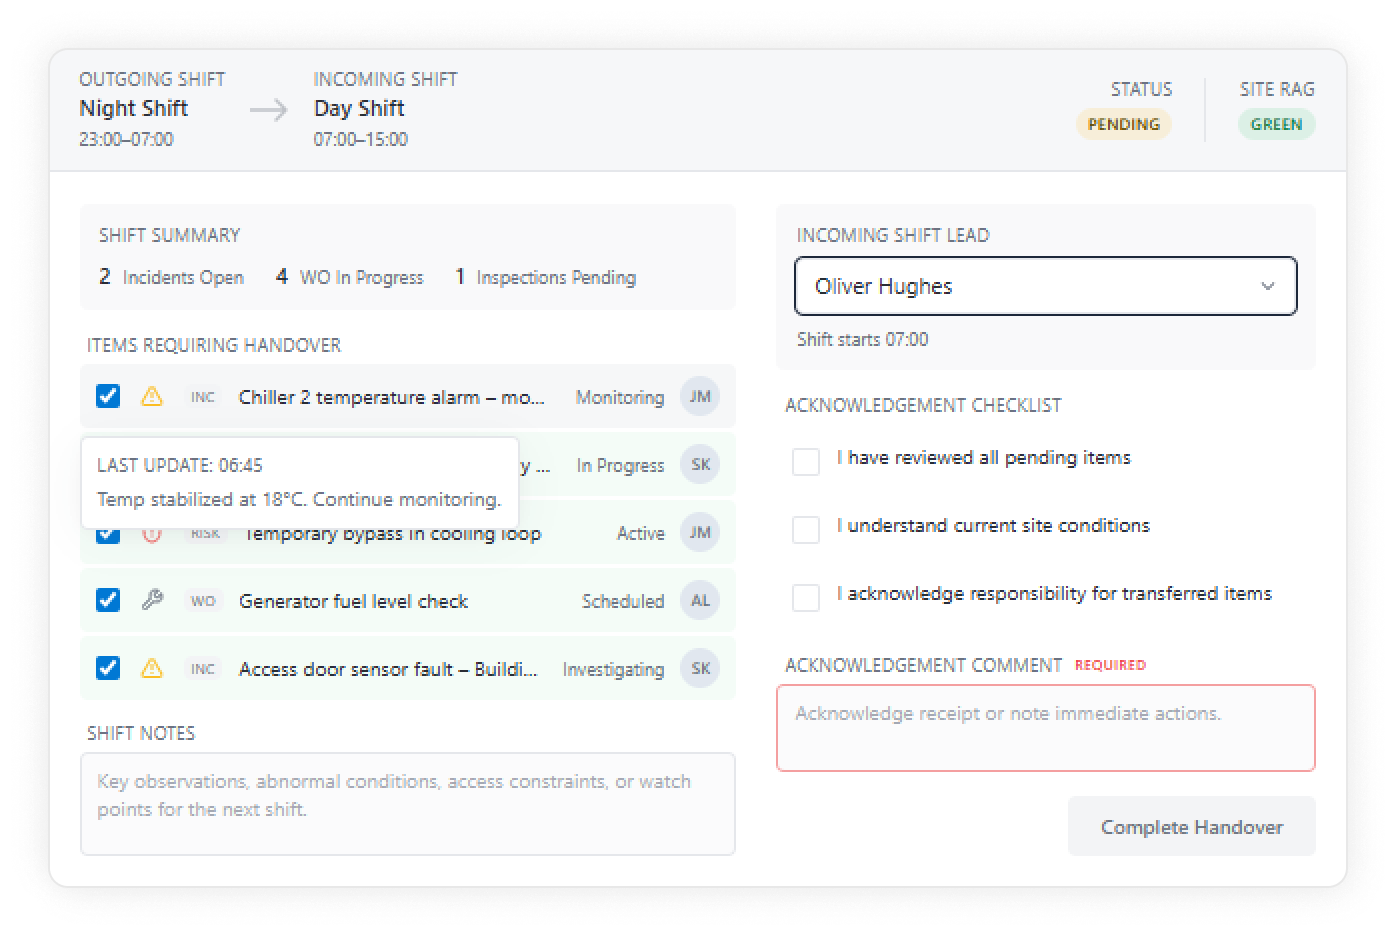This screenshot has height=936, width=1396.
Task: Click the wrench icon for Generator fuel check
Action: tap(152, 601)
